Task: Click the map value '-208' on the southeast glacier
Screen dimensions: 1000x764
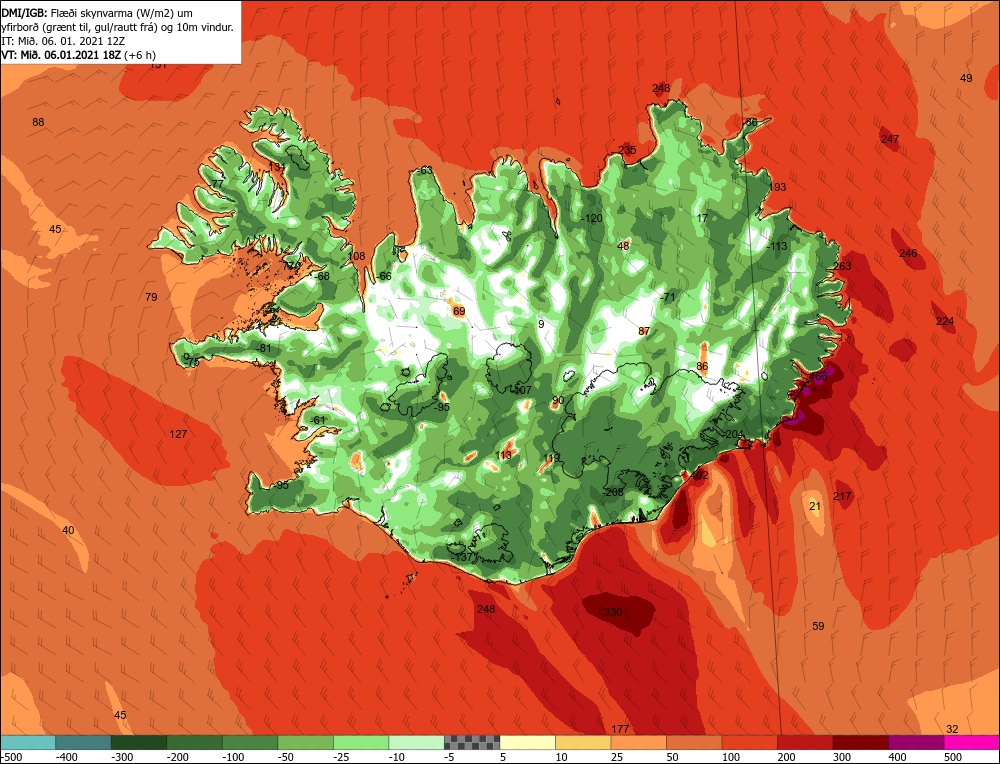Action: point(613,493)
